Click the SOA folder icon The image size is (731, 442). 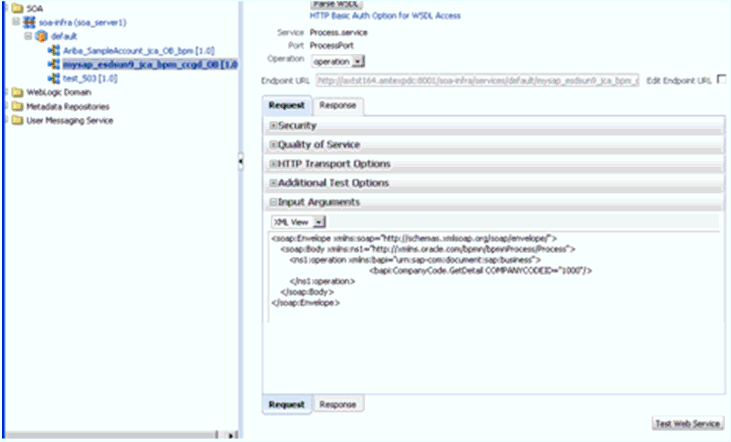click(x=17, y=8)
